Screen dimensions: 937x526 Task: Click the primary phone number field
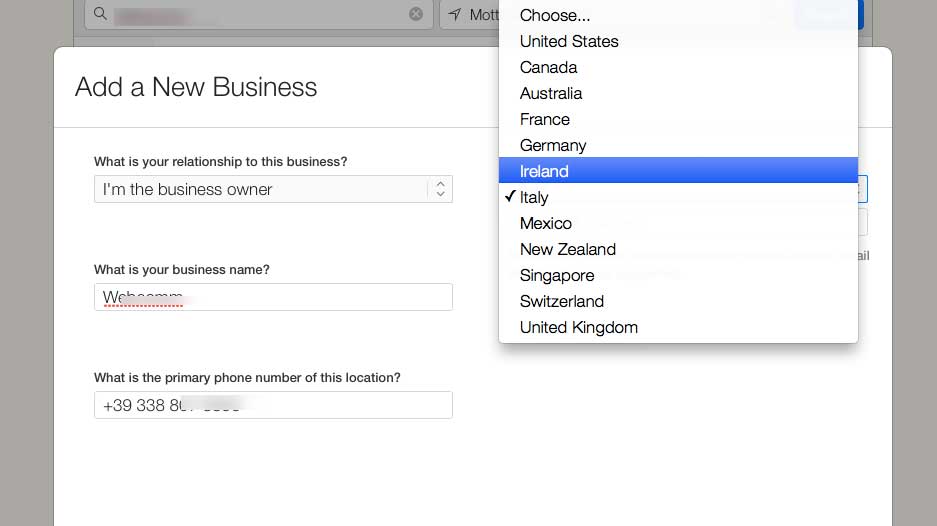[x=273, y=405]
